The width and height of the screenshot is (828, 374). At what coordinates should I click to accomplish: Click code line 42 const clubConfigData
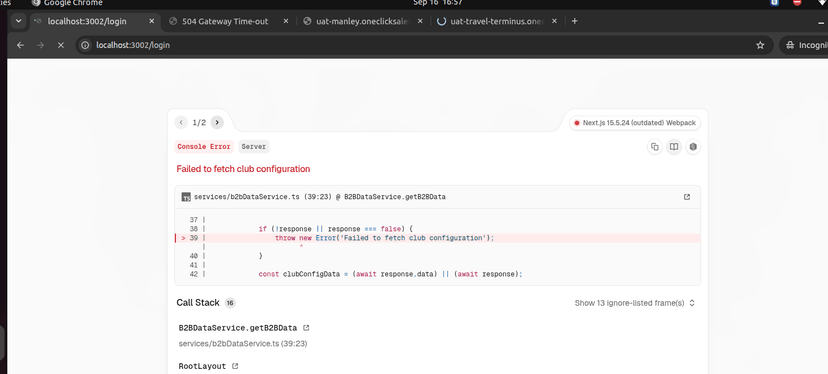[390, 274]
